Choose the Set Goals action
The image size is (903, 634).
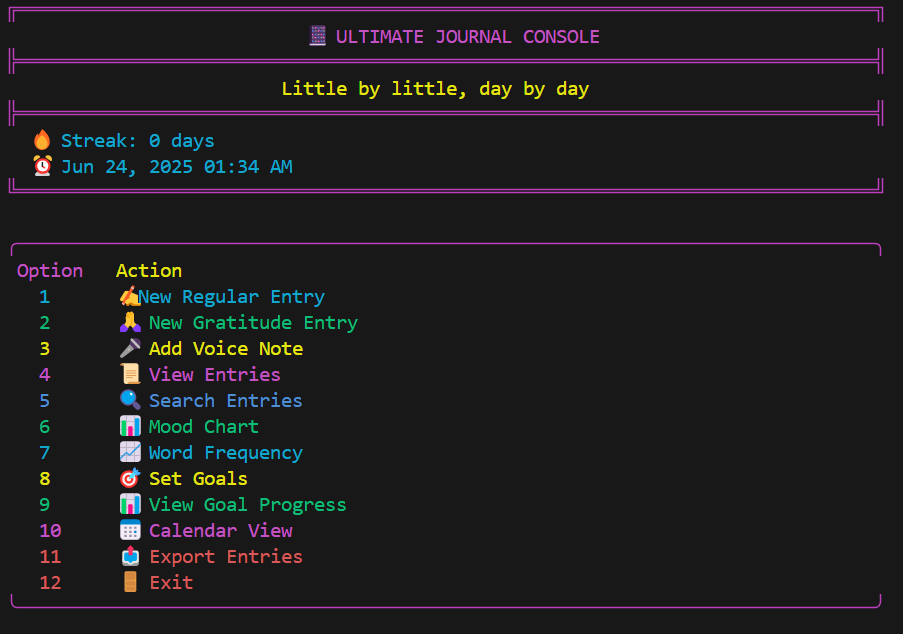tap(198, 479)
